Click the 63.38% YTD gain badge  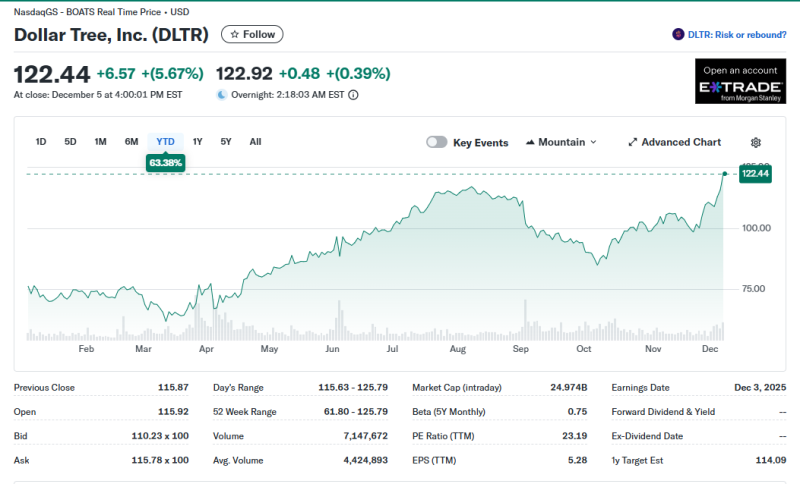[x=165, y=162]
